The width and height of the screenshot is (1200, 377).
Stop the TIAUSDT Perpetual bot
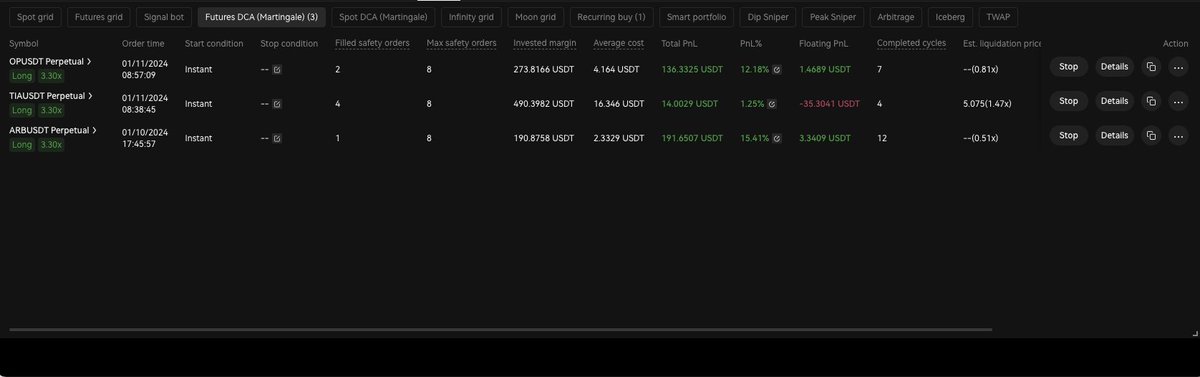coord(1068,101)
